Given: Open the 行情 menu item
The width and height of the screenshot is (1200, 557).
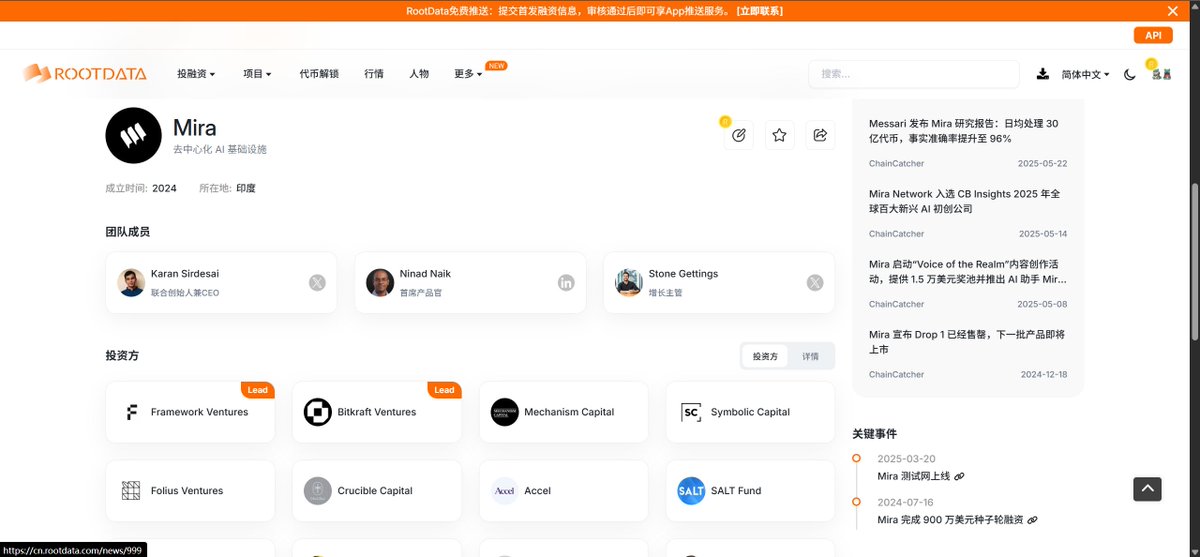Looking at the screenshot, I should [x=374, y=74].
